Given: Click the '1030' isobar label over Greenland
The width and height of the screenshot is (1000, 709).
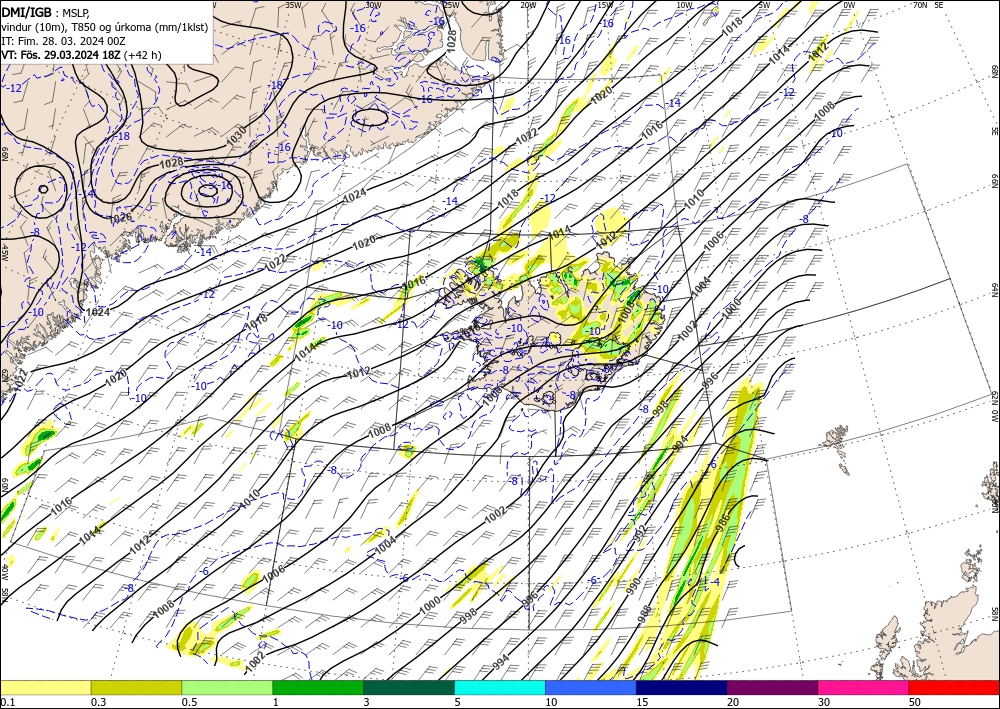Looking at the screenshot, I should click(236, 135).
